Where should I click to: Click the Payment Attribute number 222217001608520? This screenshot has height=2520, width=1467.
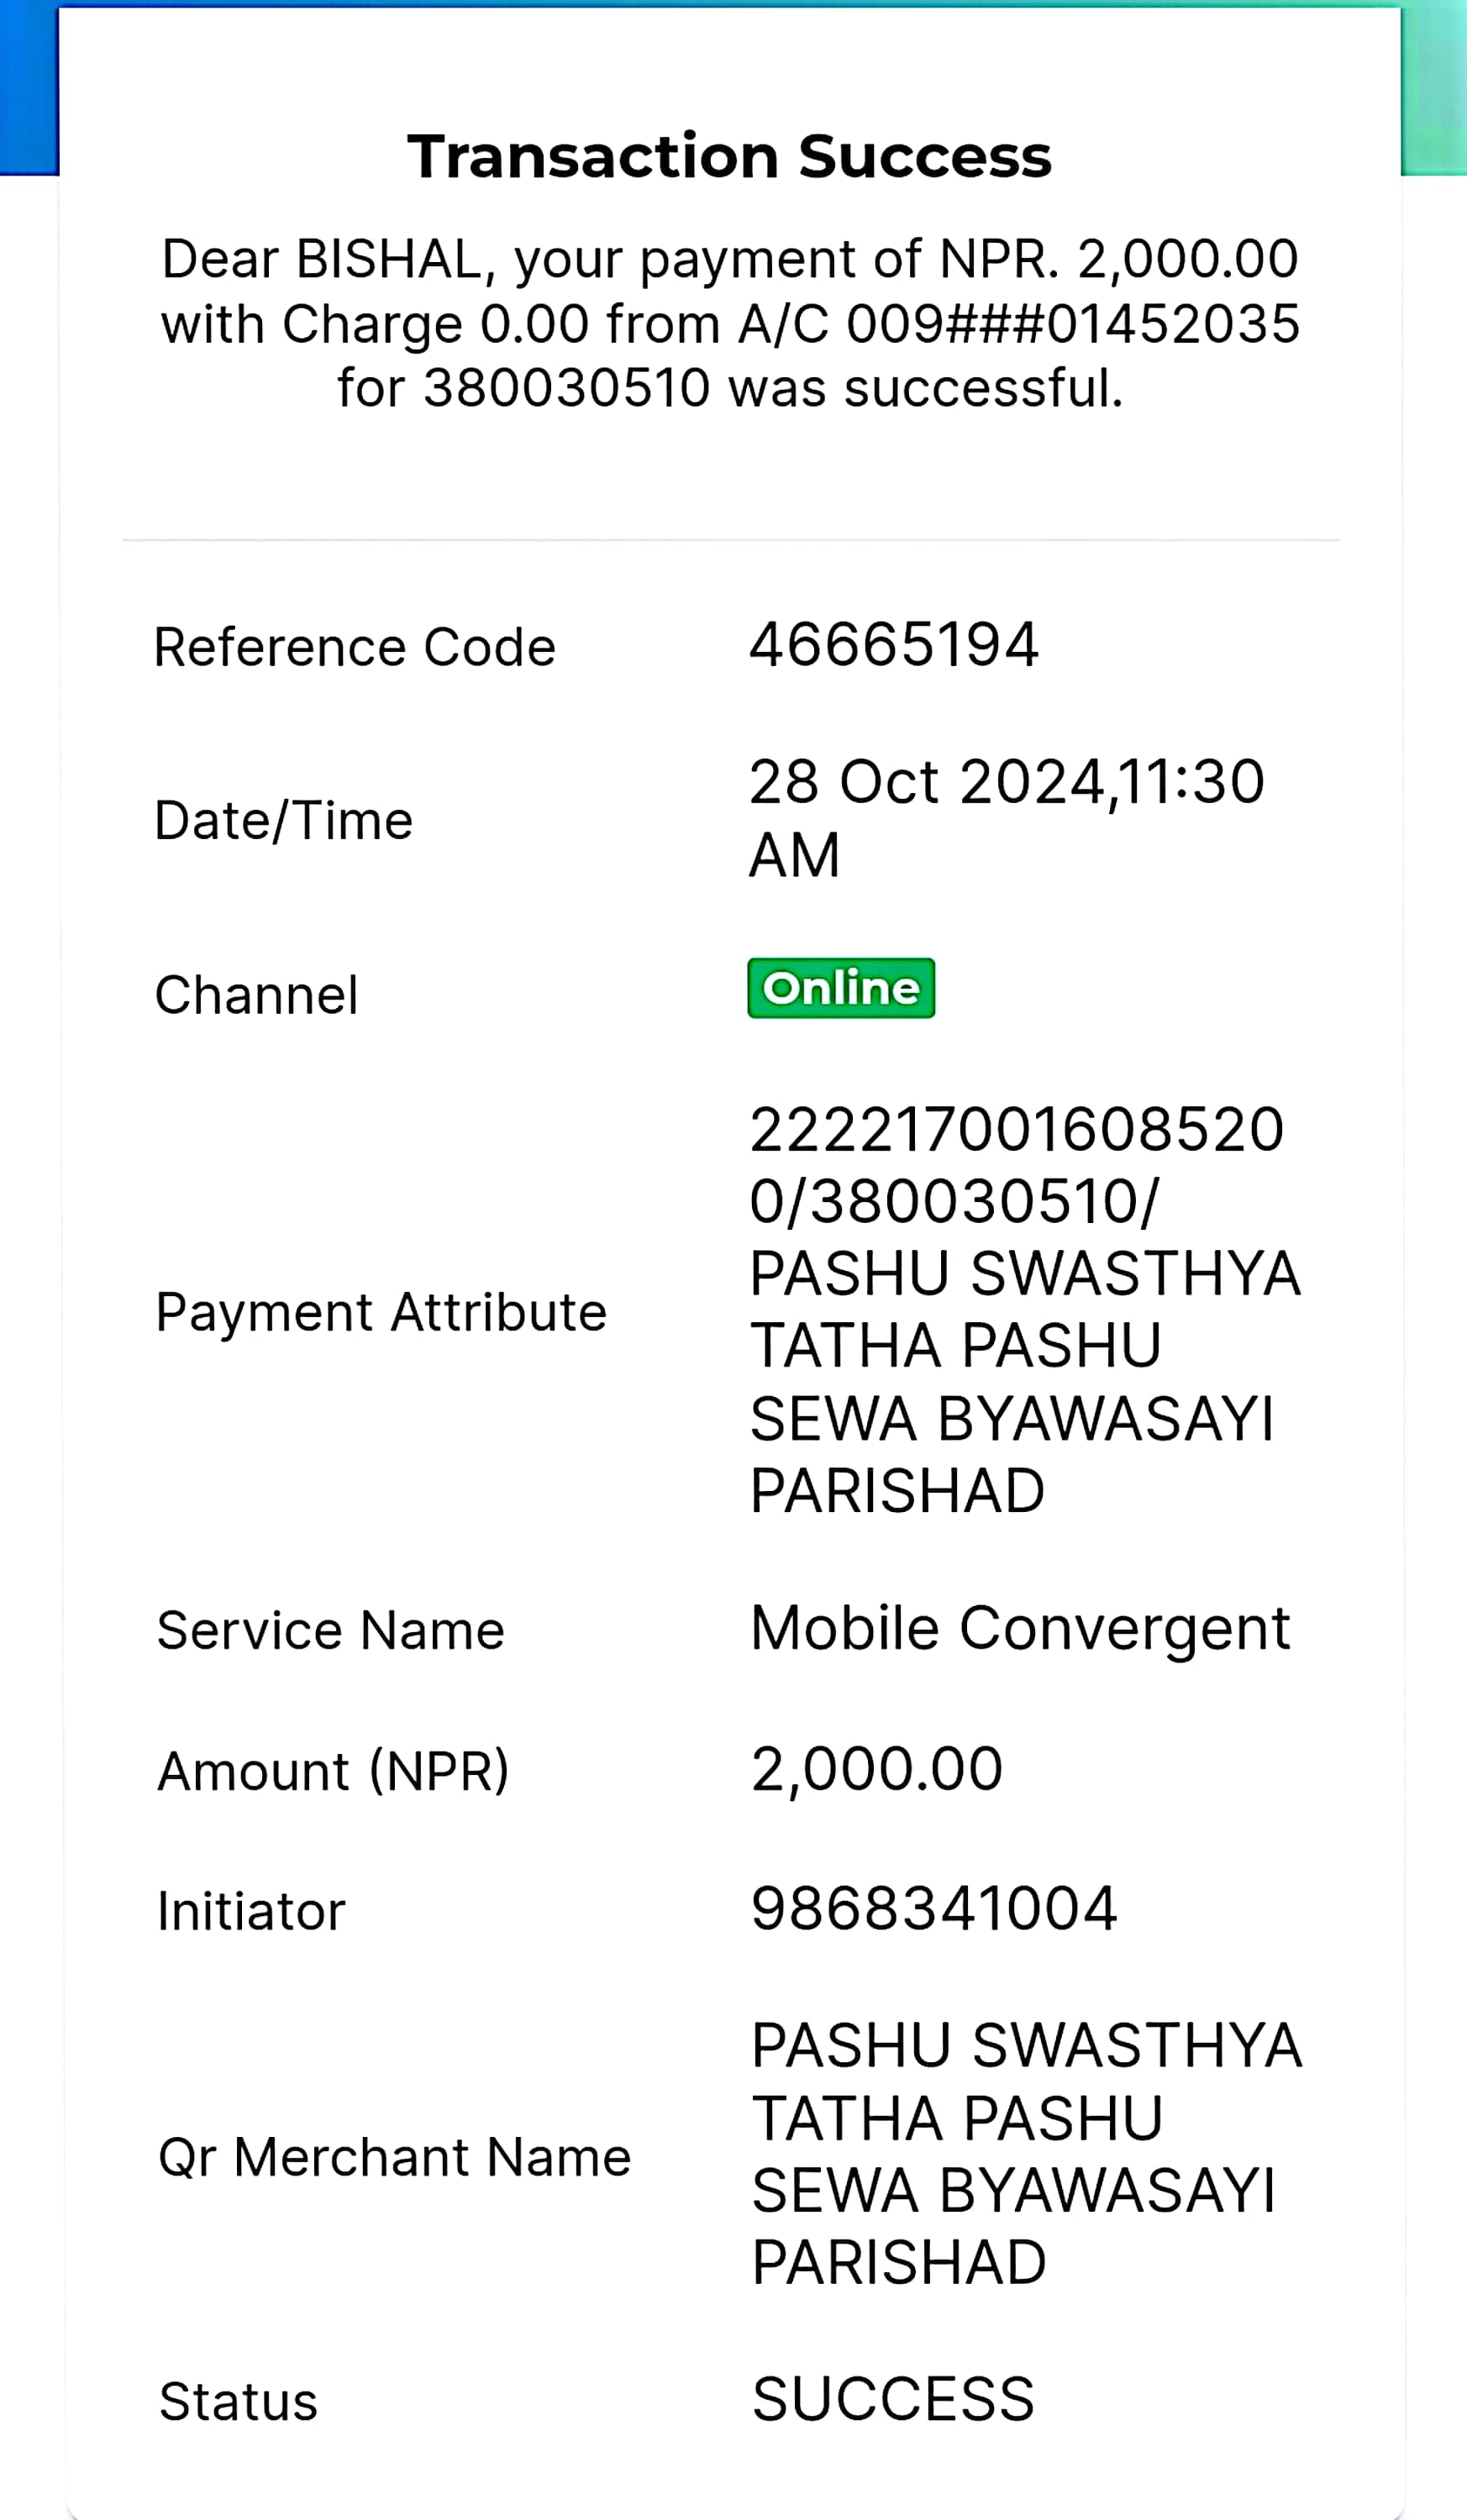pos(1017,1130)
